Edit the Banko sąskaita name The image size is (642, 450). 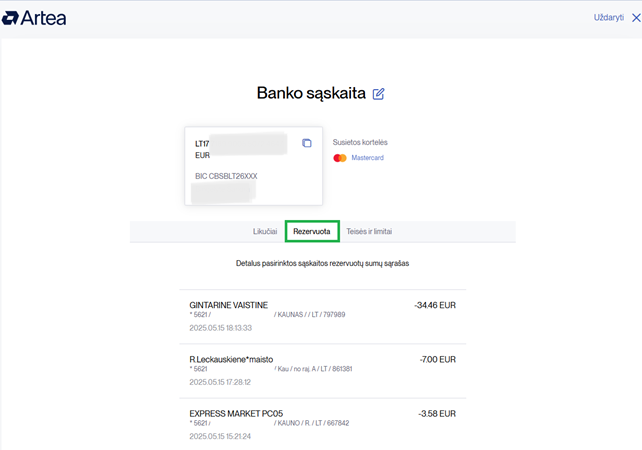tap(378, 94)
